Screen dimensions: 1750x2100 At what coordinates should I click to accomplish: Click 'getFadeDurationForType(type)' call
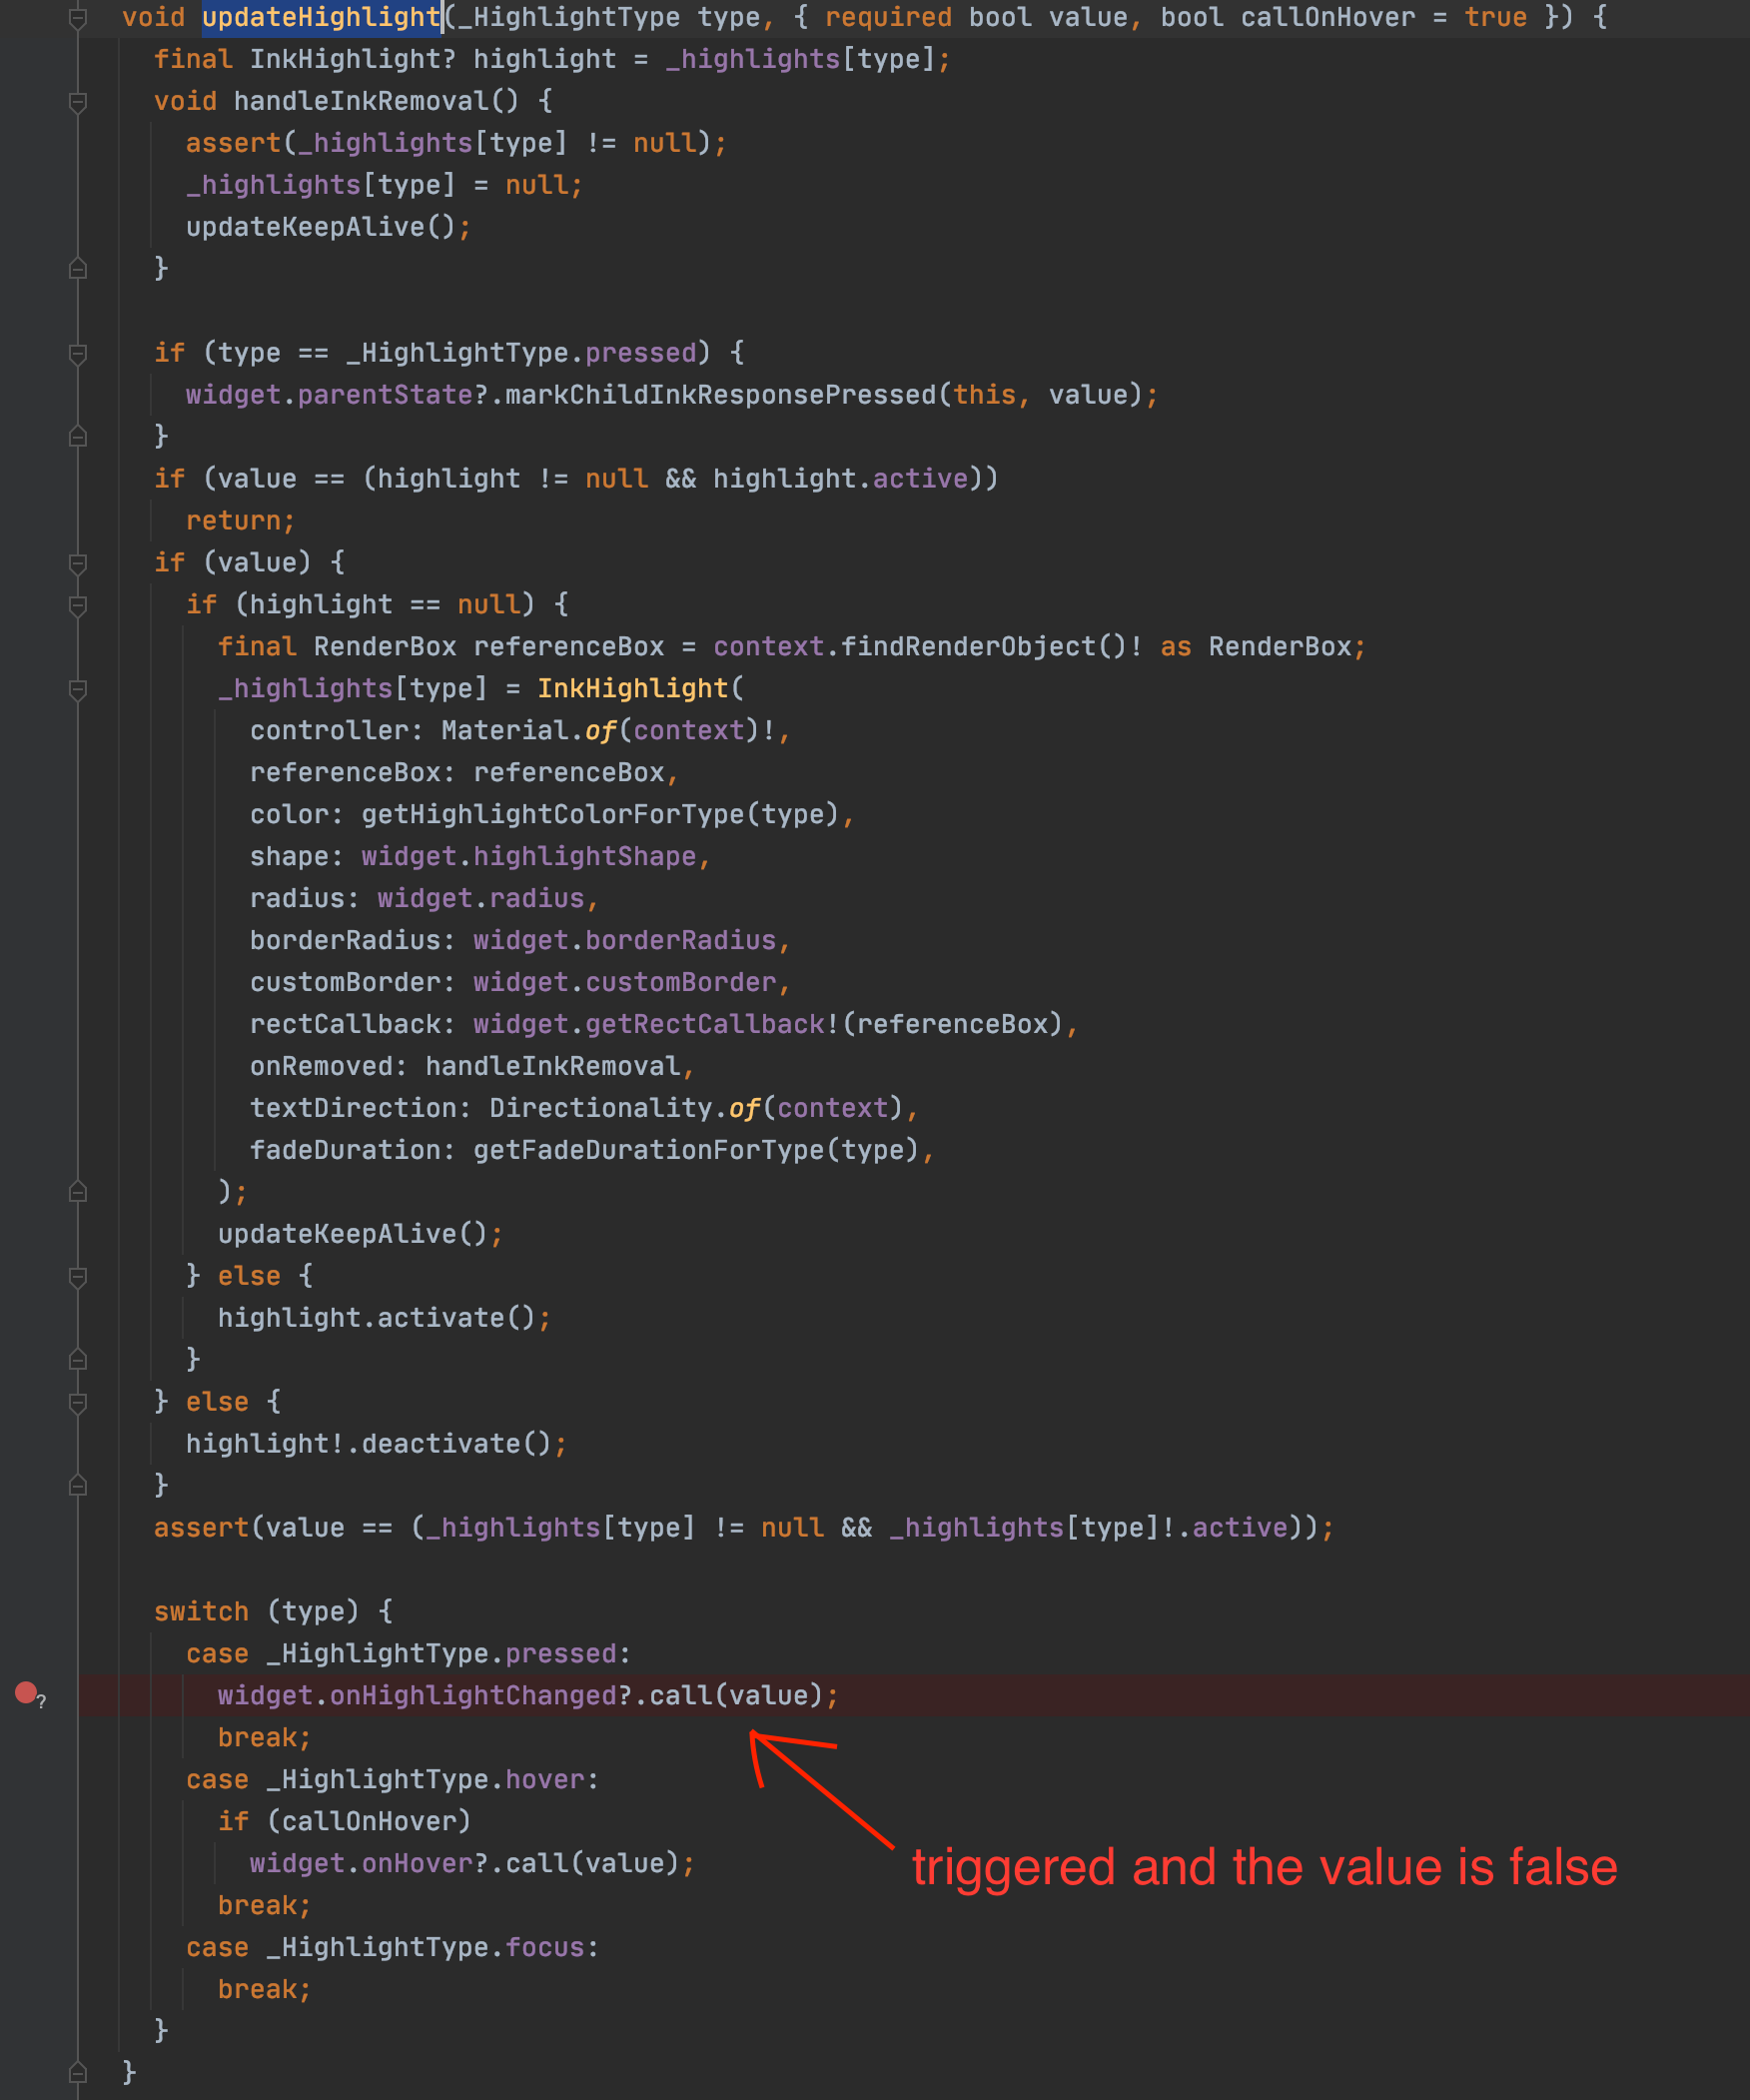(x=696, y=1150)
